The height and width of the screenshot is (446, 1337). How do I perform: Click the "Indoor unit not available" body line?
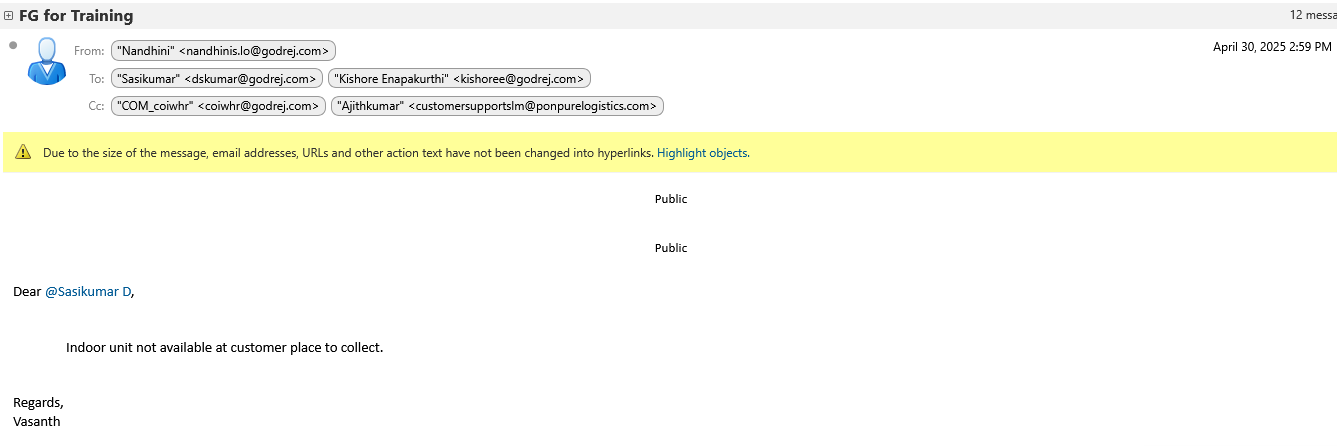click(x=224, y=348)
